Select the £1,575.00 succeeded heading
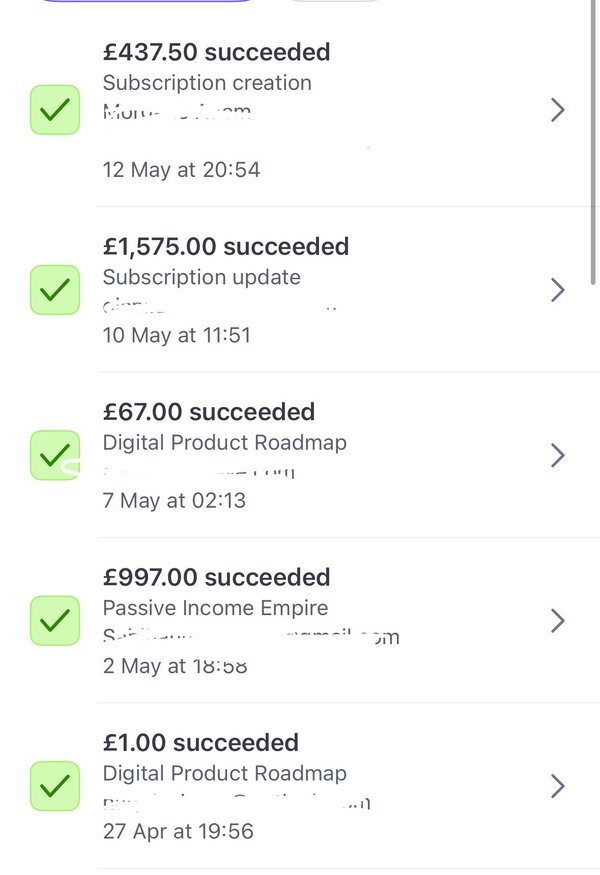This screenshot has width=600, height=875. pyautogui.click(x=226, y=246)
